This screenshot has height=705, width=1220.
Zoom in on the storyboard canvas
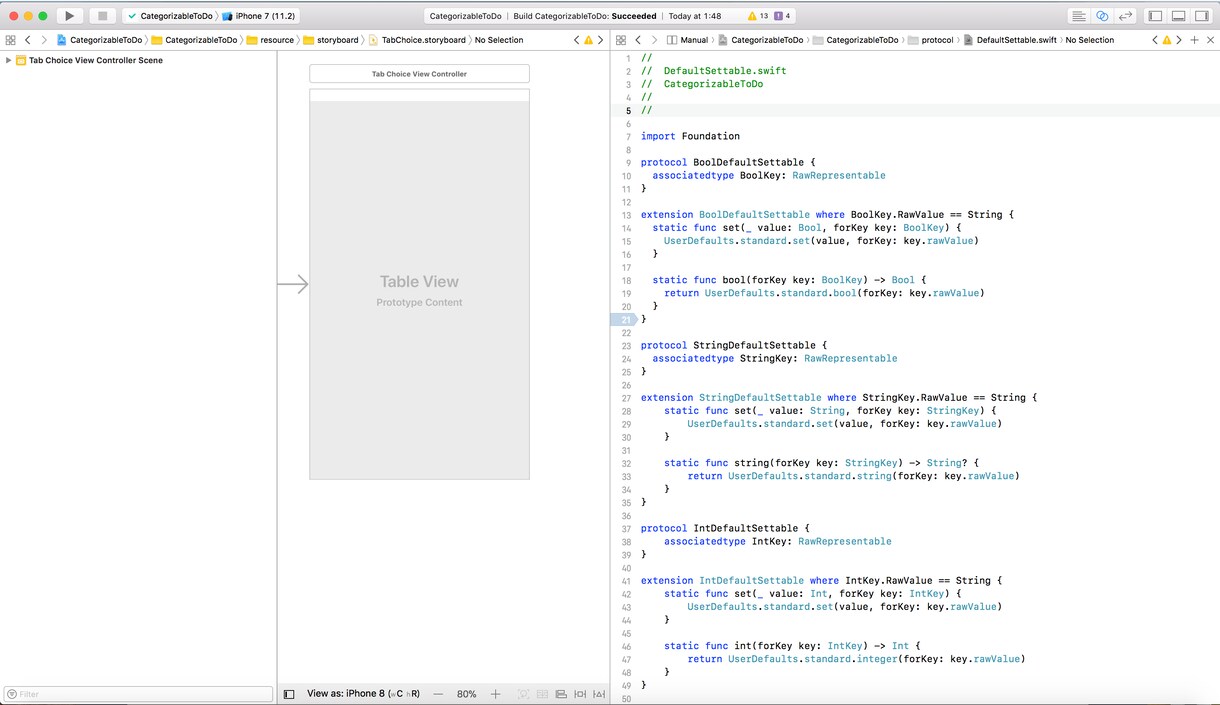click(495, 694)
